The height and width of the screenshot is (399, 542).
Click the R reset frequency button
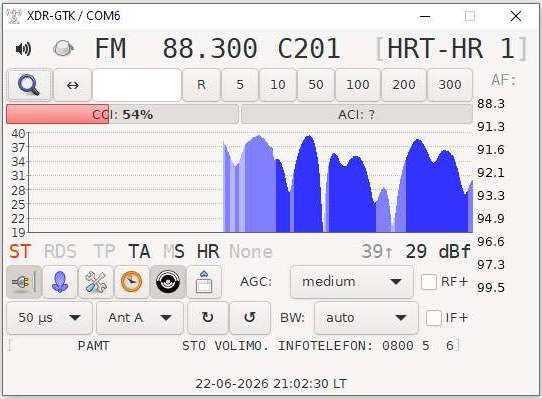[201, 85]
